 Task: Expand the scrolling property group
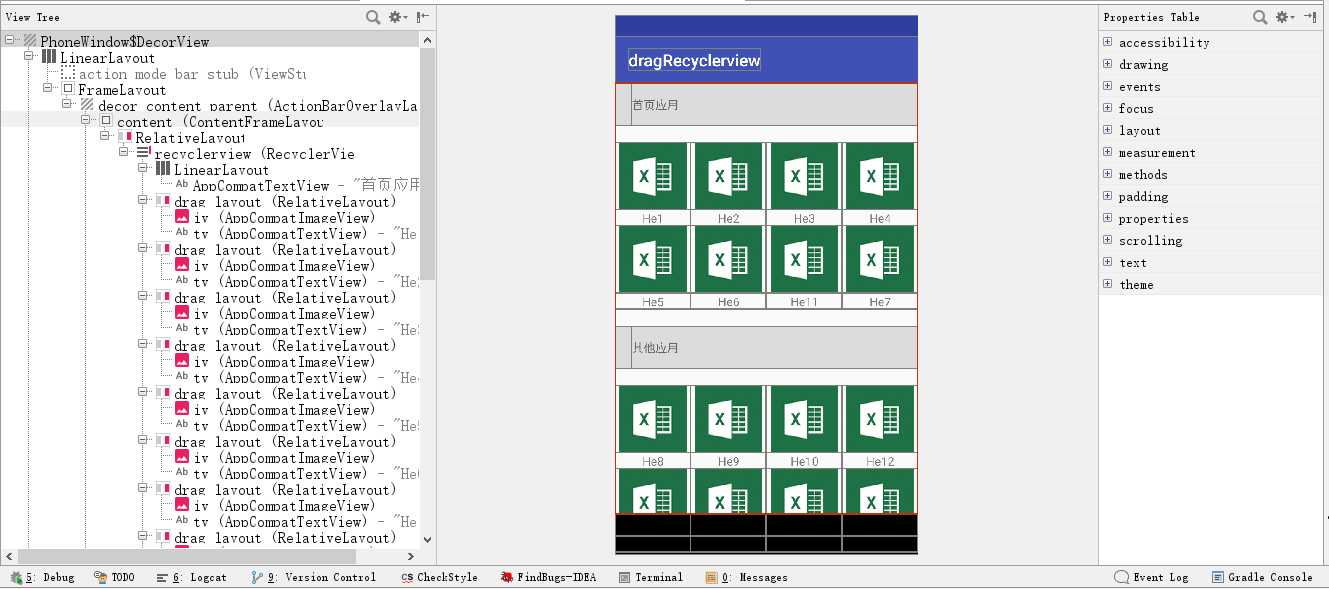click(1107, 240)
